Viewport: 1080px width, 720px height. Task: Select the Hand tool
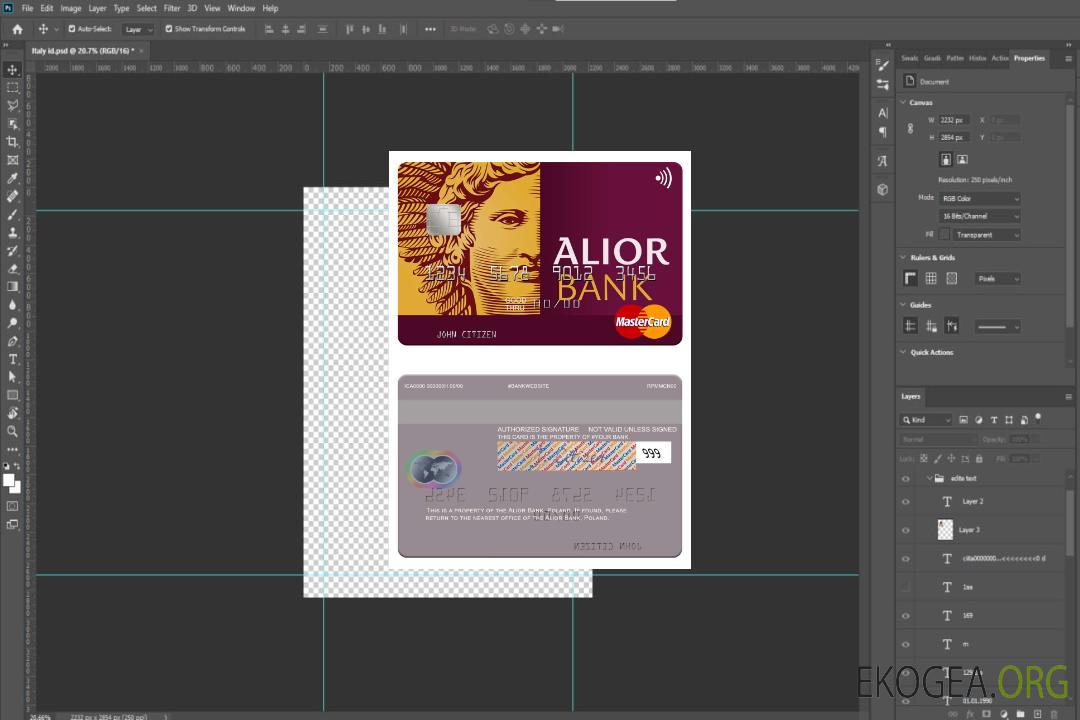pos(12,413)
